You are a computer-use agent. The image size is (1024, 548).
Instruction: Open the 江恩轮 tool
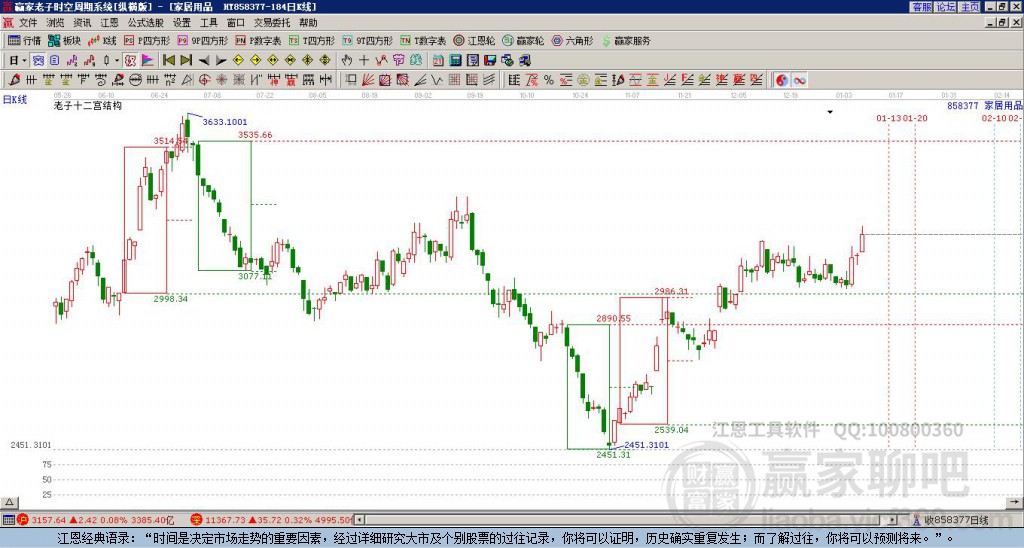474,40
